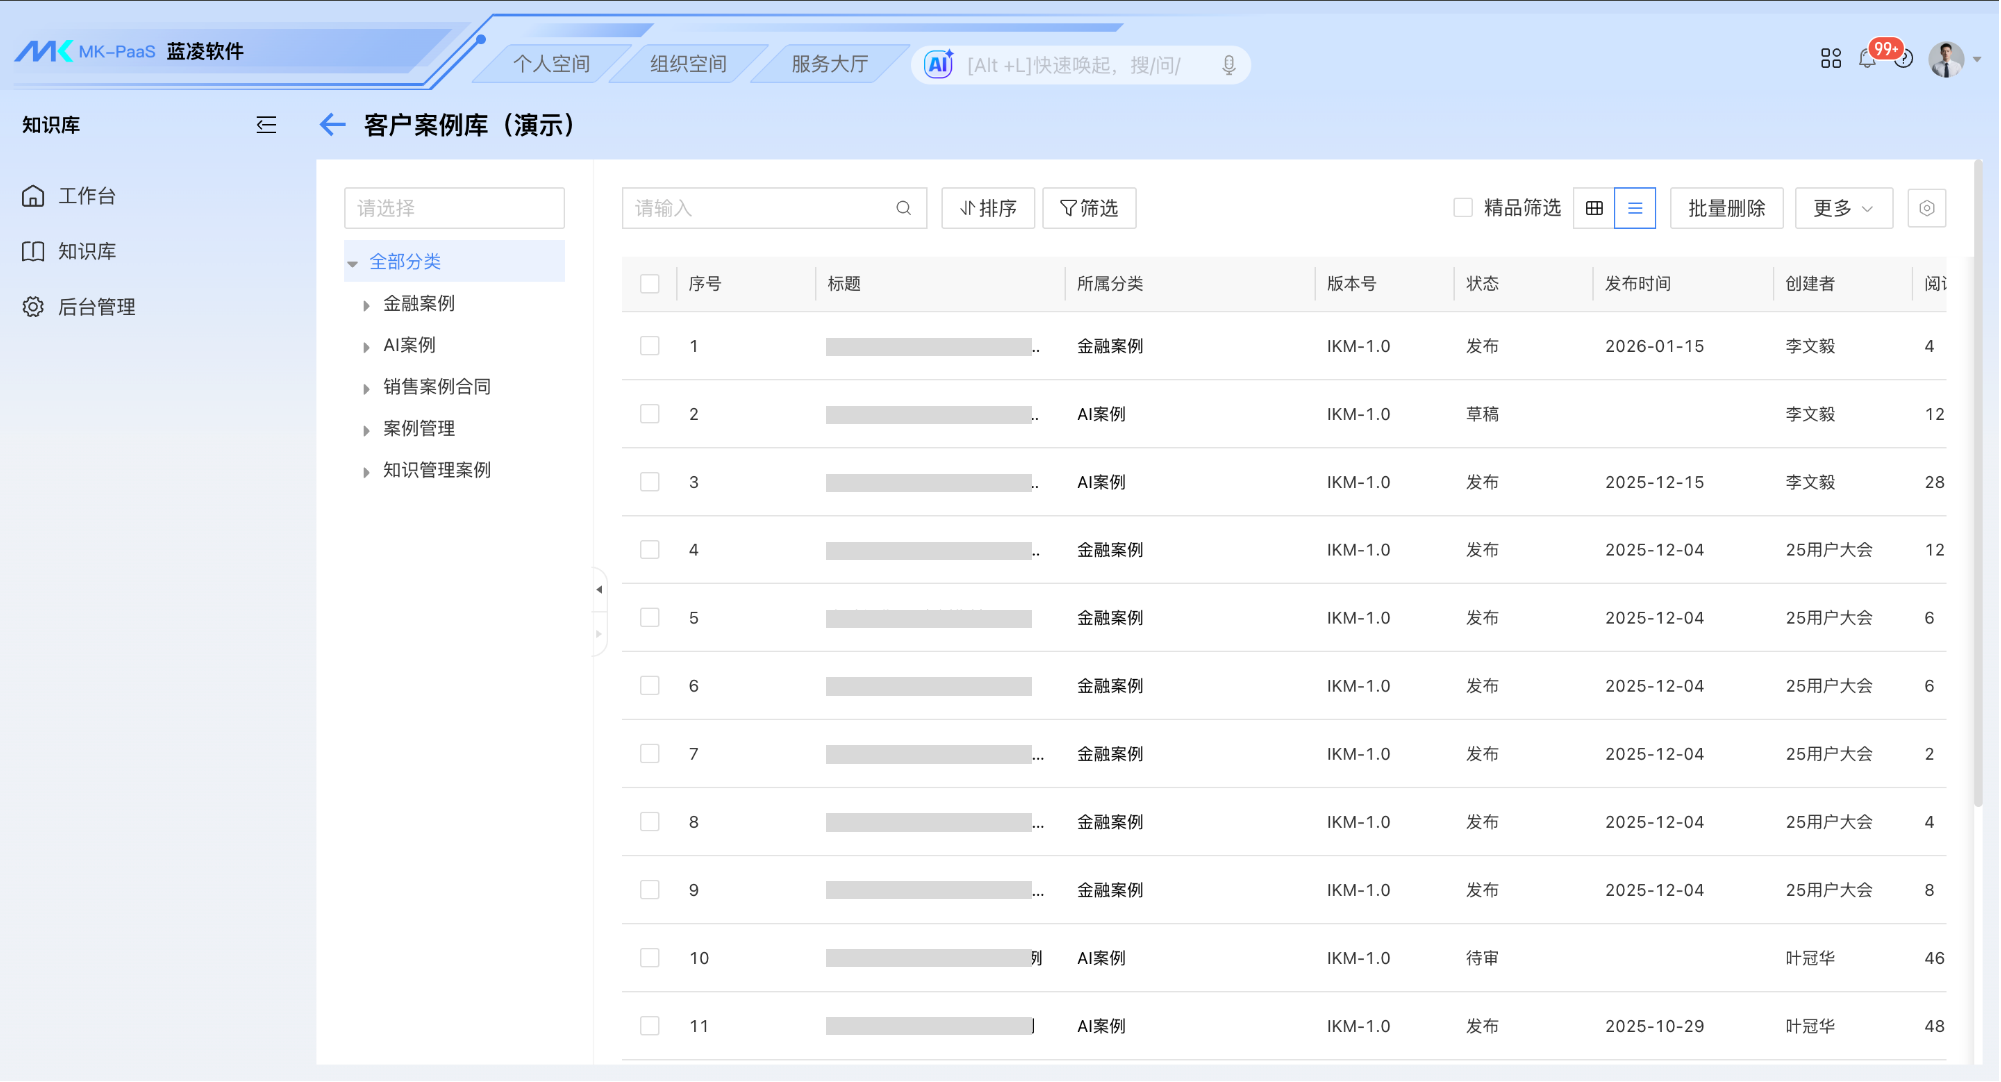Switch to grid card view

[1594, 208]
